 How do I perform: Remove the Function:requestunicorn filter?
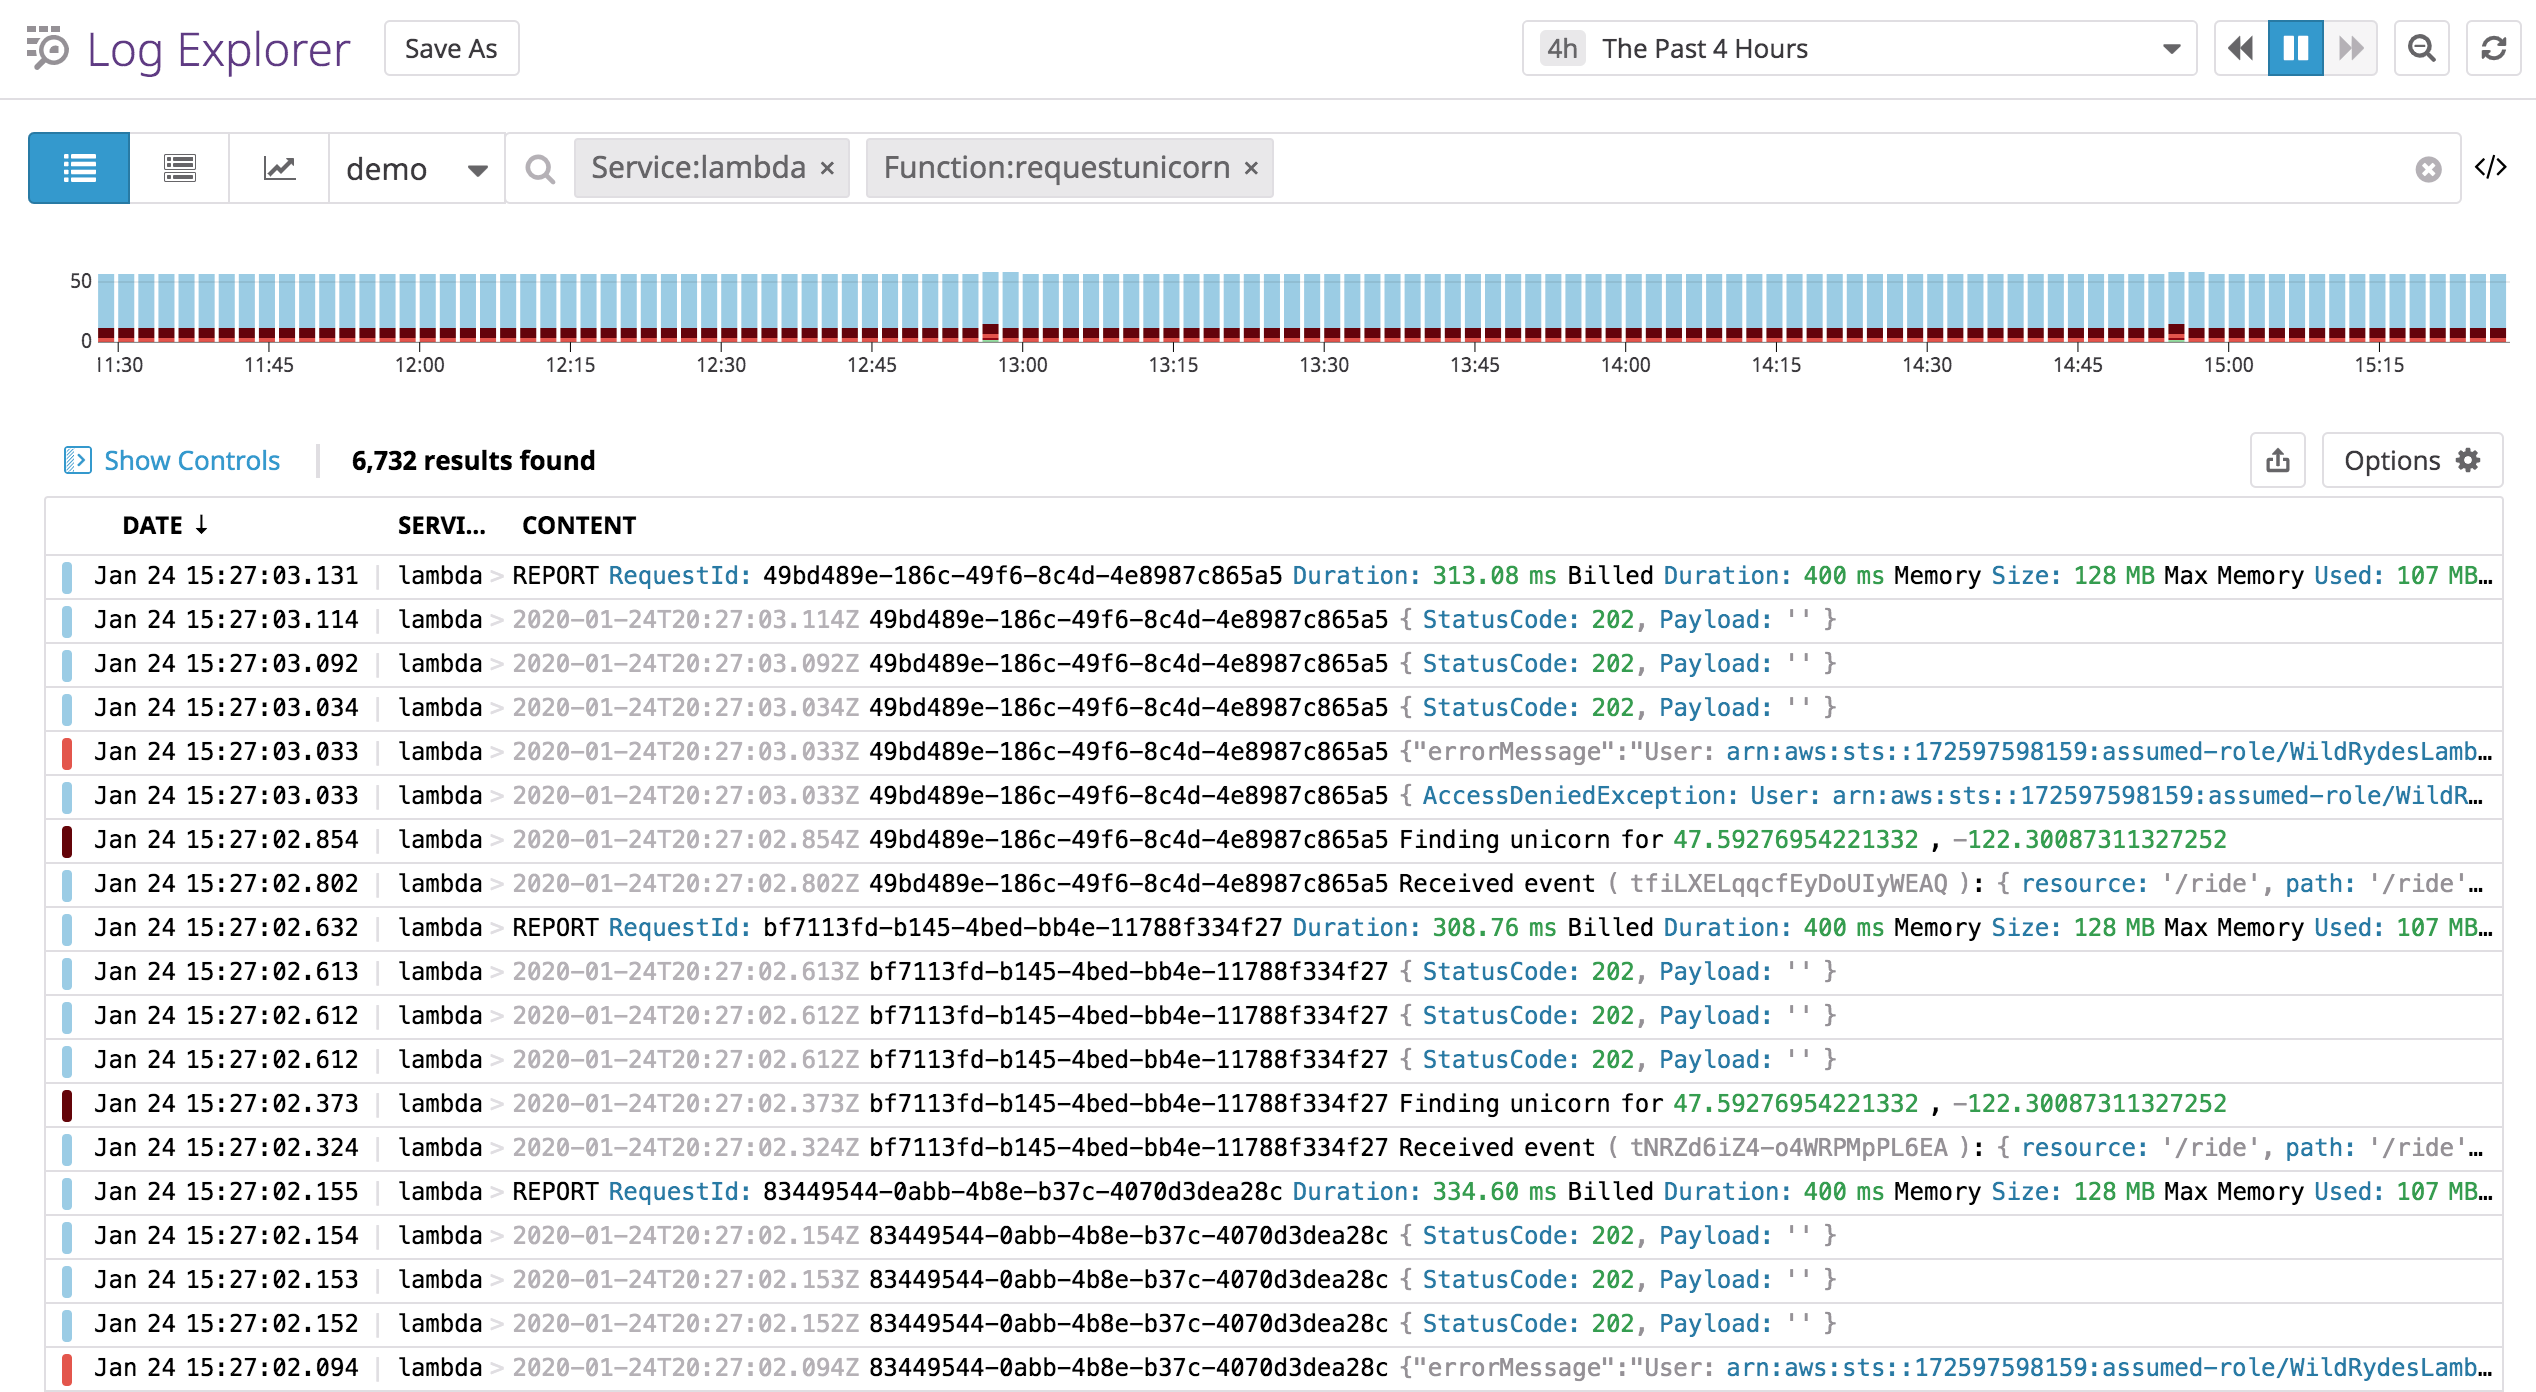tap(1251, 167)
